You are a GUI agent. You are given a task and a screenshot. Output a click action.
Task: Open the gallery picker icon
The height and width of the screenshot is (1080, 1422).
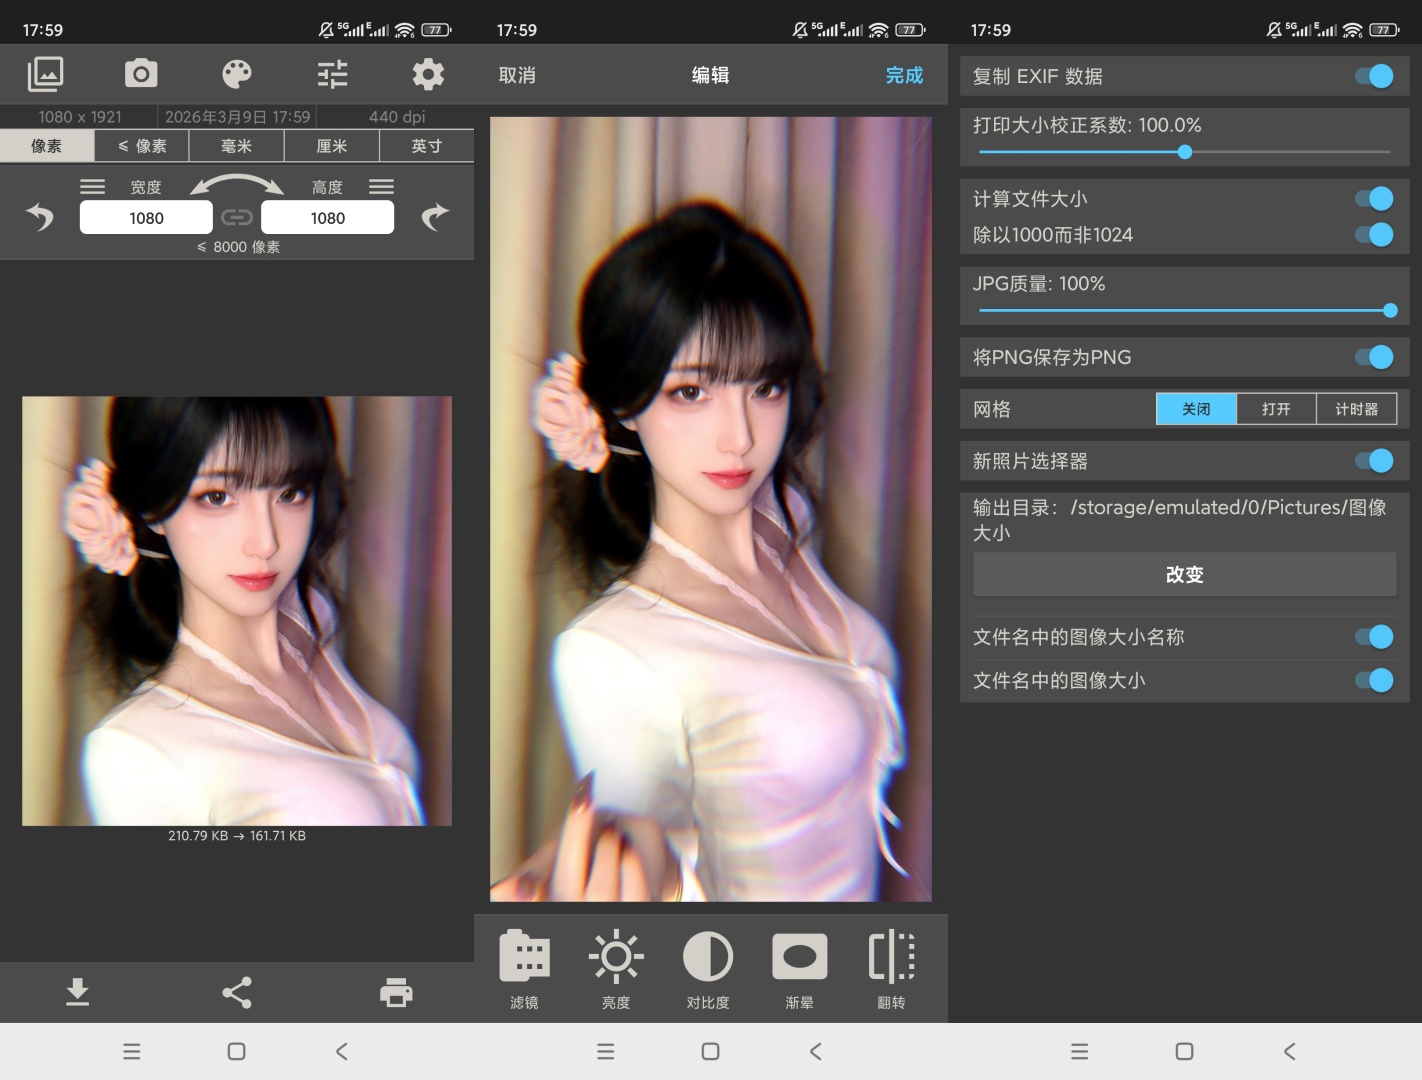[45, 74]
